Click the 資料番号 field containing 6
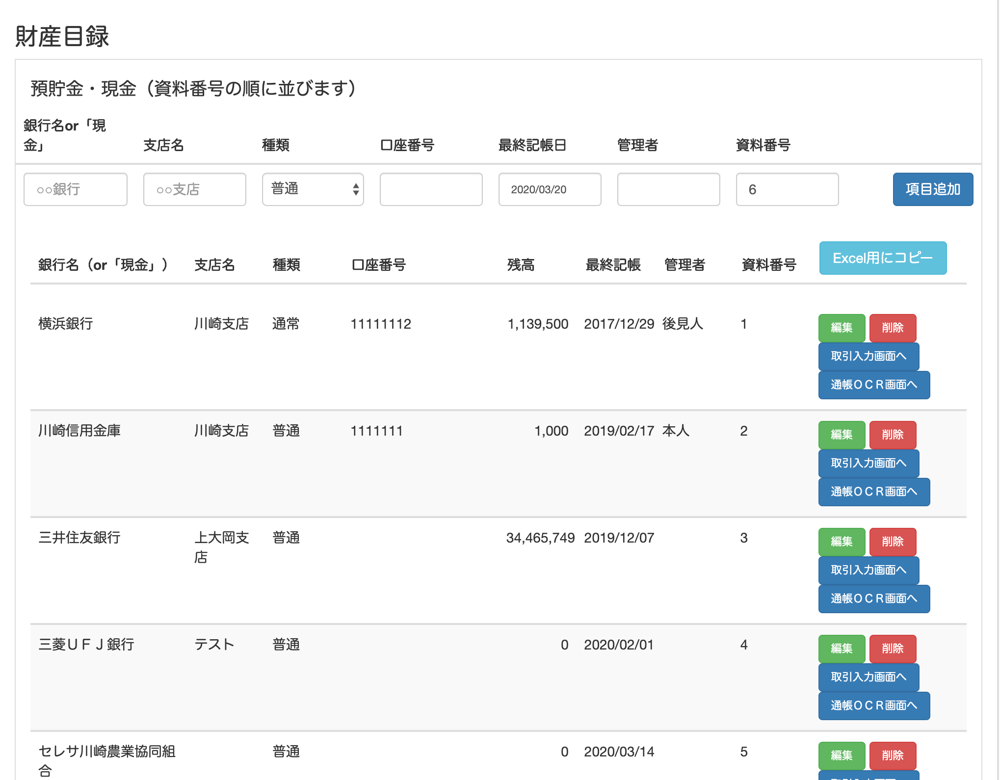The height and width of the screenshot is (780, 1000). pyautogui.click(x=787, y=189)
